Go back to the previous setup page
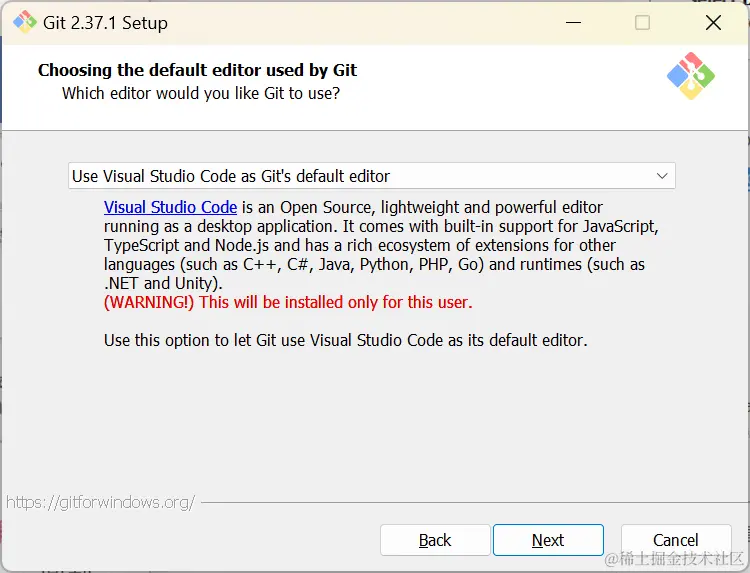The image size is (750, 573). coord(435,540)
